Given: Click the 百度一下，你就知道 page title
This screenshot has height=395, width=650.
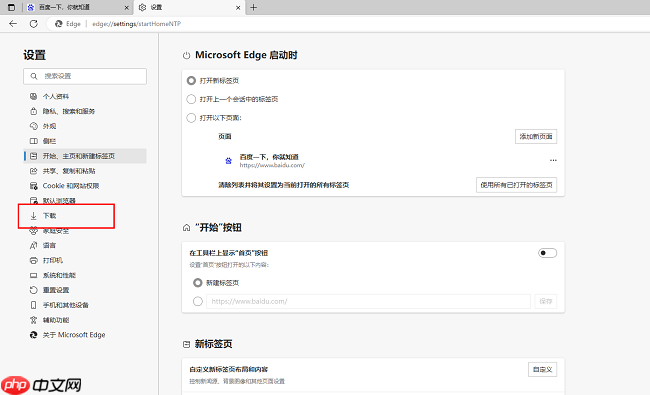Looking at the screenshot, I should click(269, 157).
